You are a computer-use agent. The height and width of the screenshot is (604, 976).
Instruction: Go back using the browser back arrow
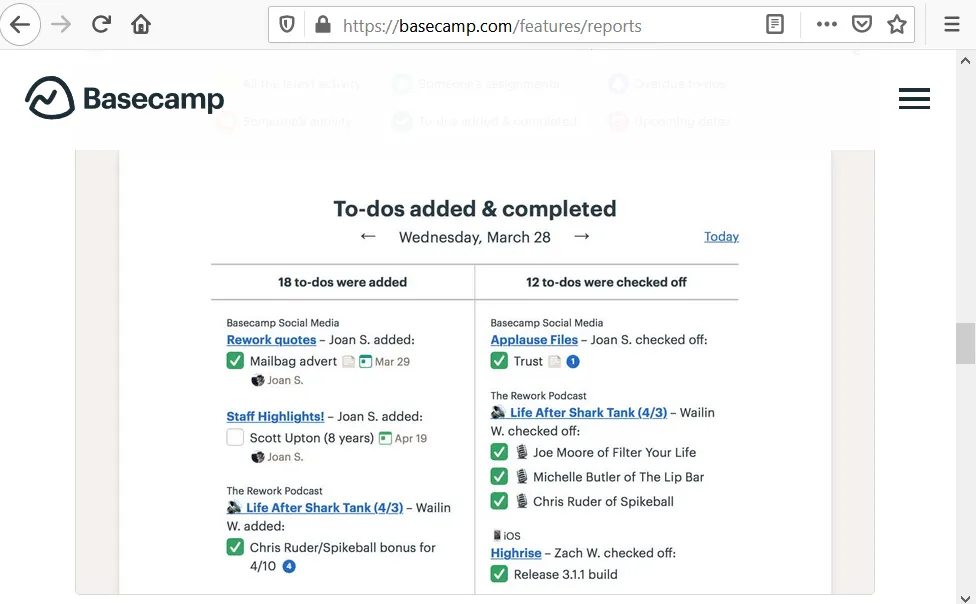(x=20, y=25)
